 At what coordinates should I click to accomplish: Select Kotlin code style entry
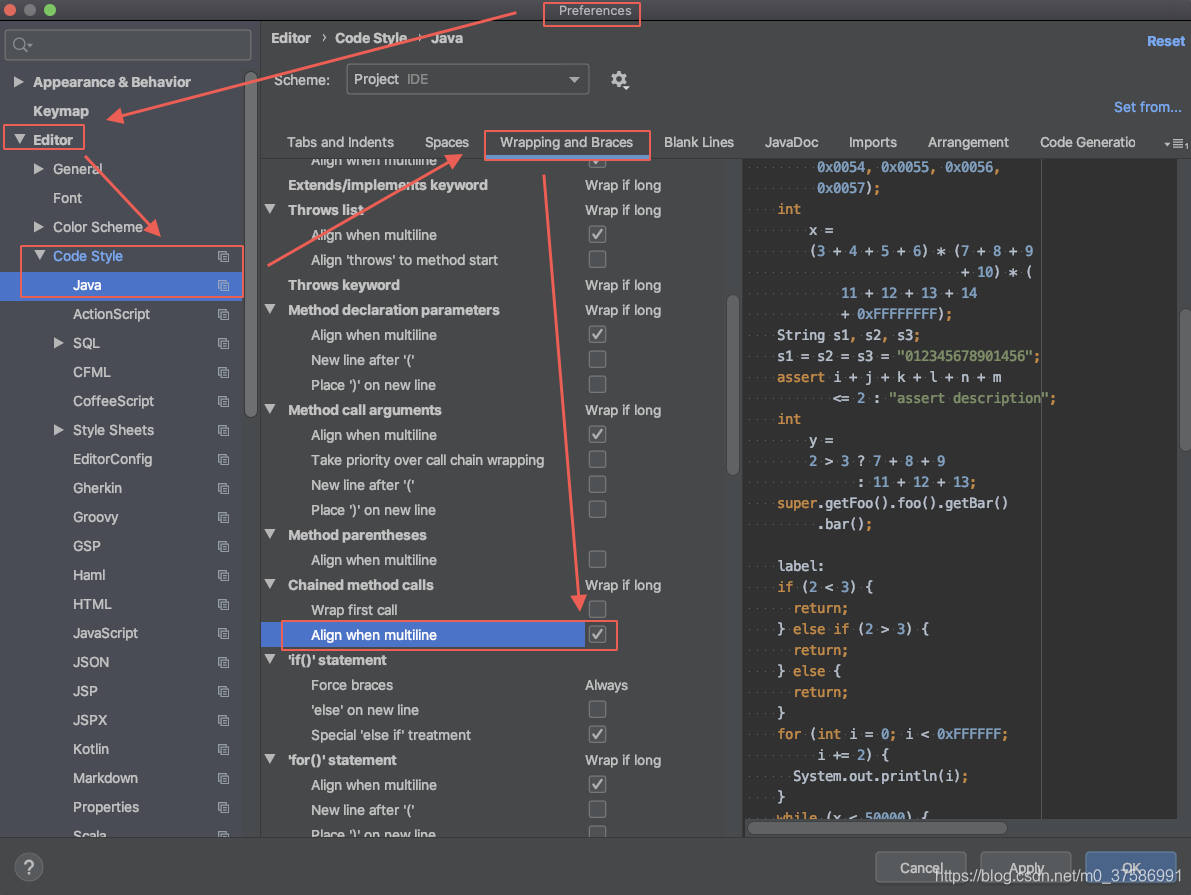tap(90, 749)
